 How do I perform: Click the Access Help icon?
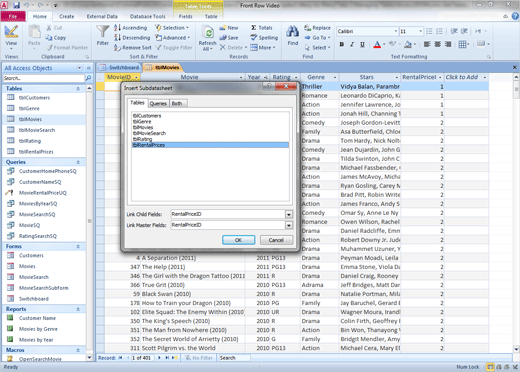515,16
